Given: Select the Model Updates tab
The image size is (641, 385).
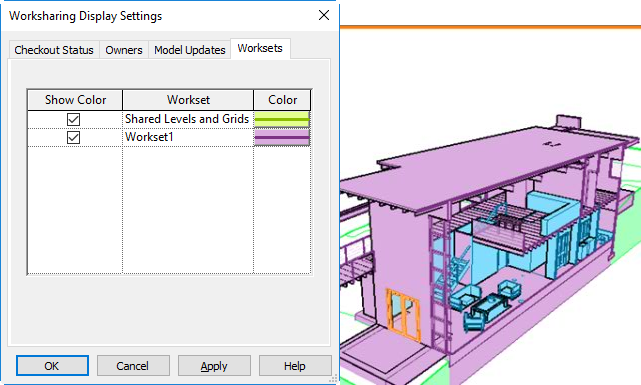Looking at the screenshot, I should pos(190,50).
